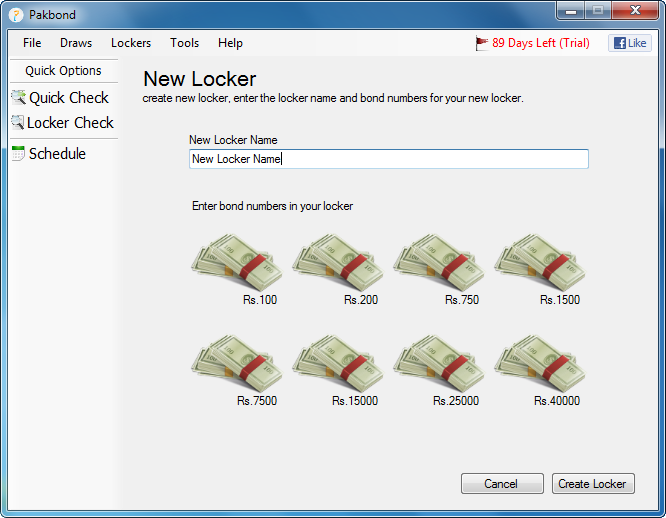Open the Rs.7500 bond money icon
The height and width of the screenshot is (518, 666).
click(237, 364)
